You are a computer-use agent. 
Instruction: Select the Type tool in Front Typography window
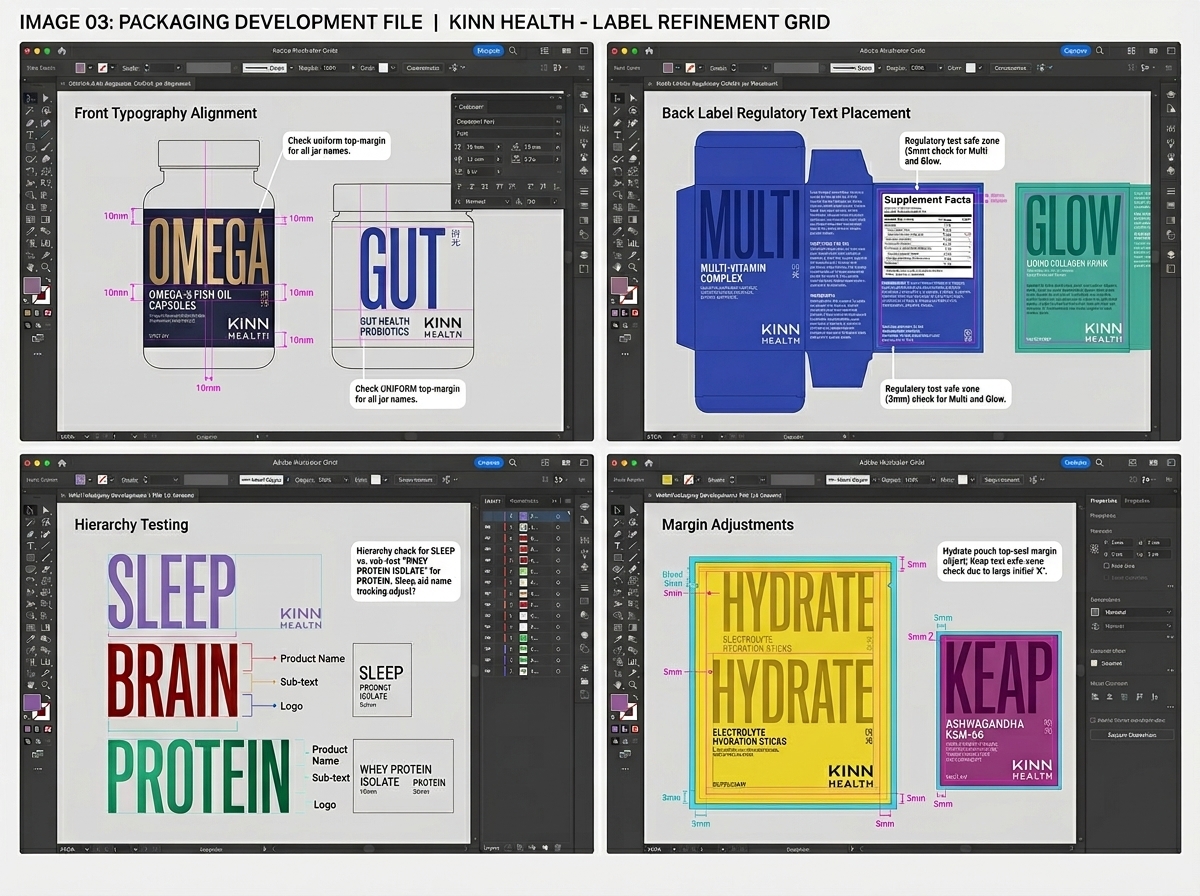click(x=30, y=135)
